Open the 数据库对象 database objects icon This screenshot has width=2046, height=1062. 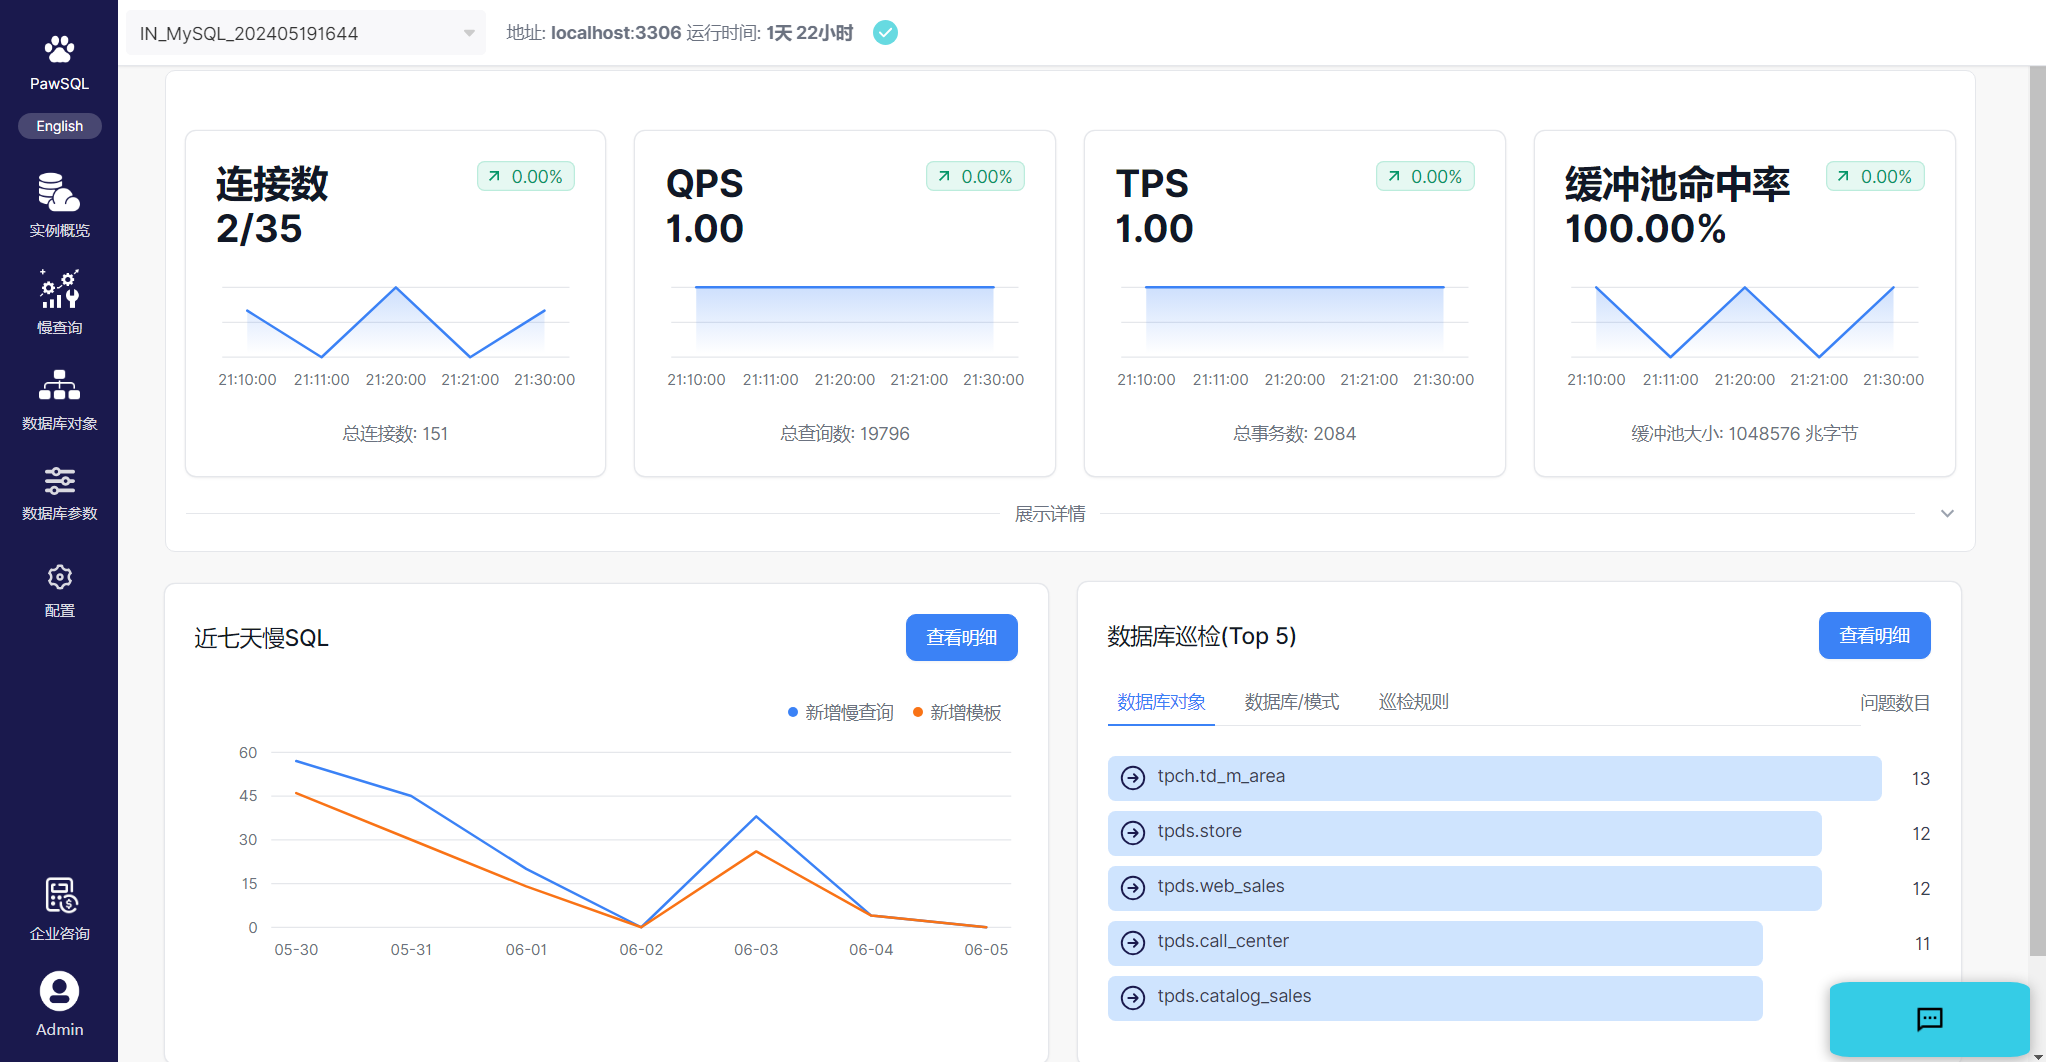[59, 386]
